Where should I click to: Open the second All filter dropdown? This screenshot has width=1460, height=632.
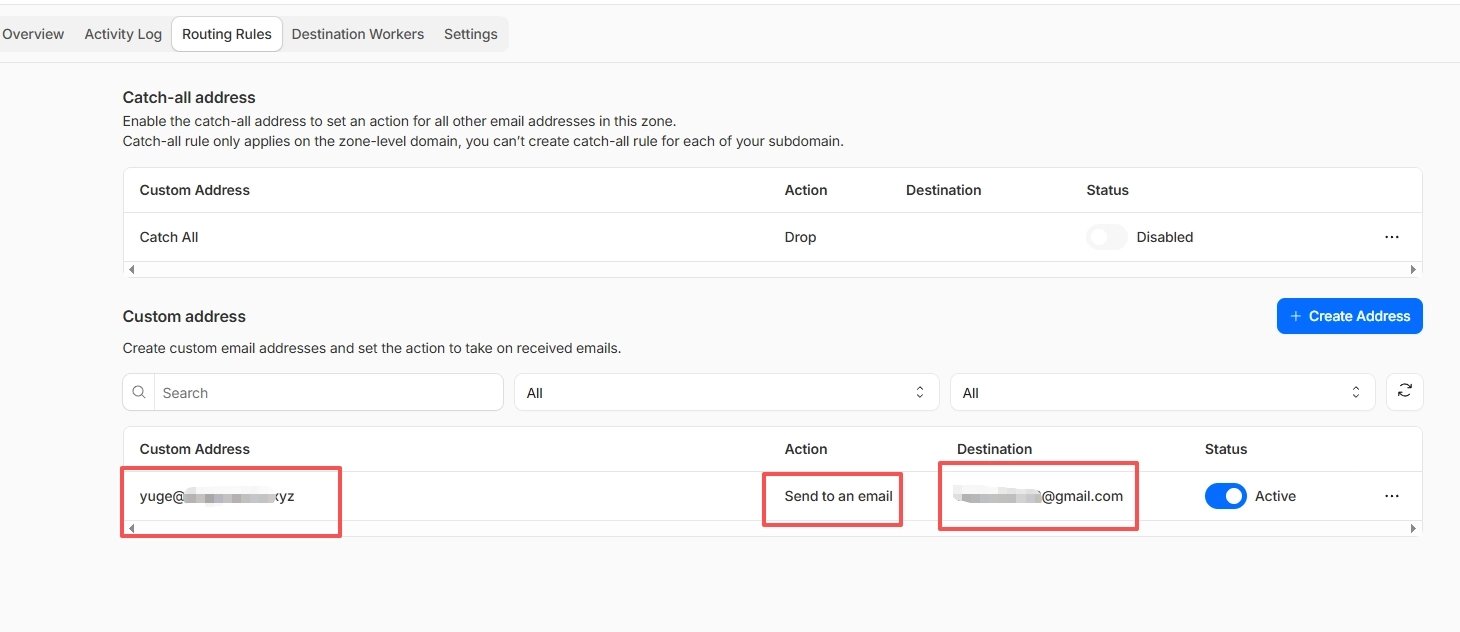[1163, 393]
